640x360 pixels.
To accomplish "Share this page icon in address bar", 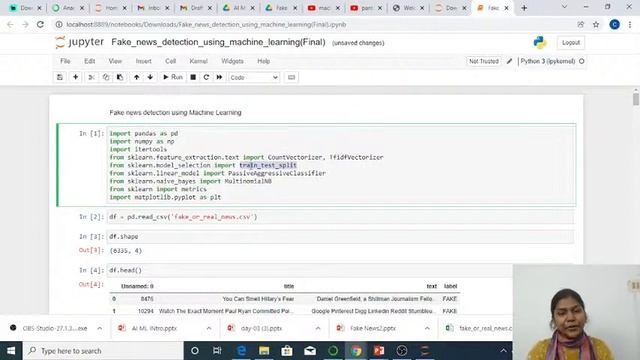I will tap(580, 24).
